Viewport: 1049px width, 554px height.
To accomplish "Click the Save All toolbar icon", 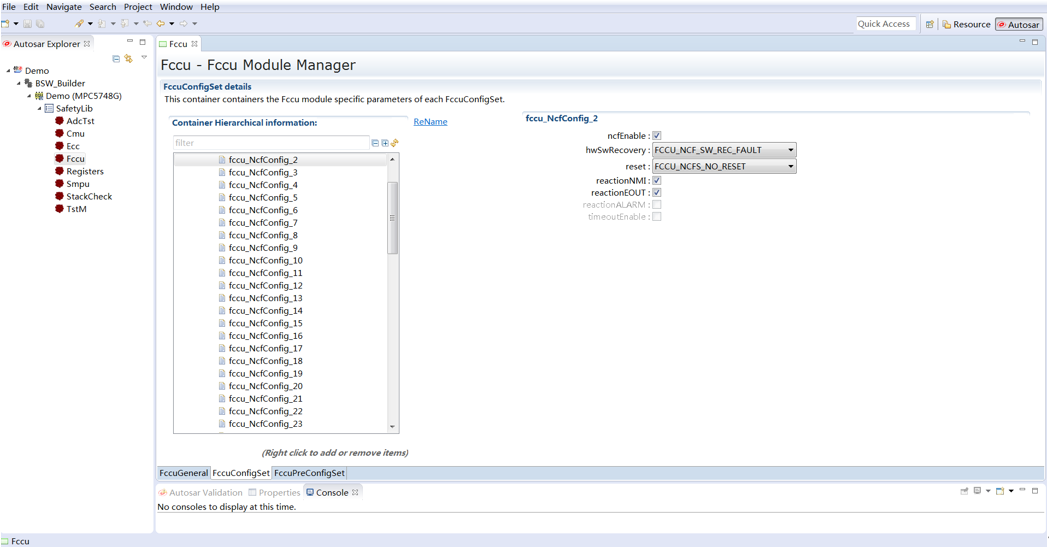I will (x=40, y=23).
